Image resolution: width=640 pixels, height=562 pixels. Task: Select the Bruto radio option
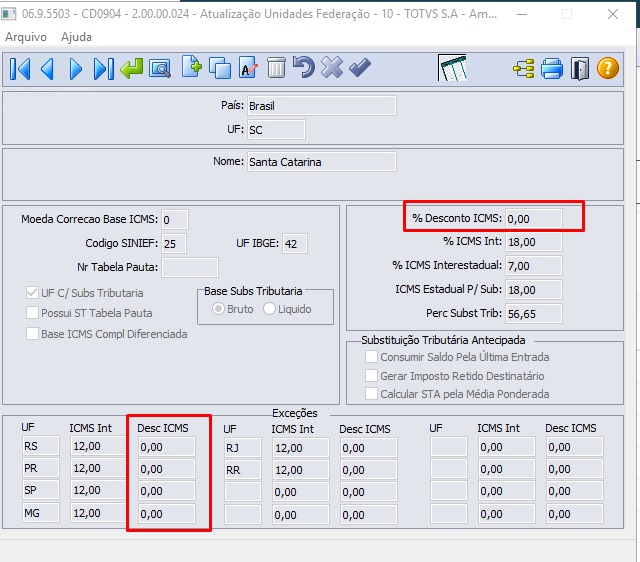pyautogui.click(x=218, y=309)
